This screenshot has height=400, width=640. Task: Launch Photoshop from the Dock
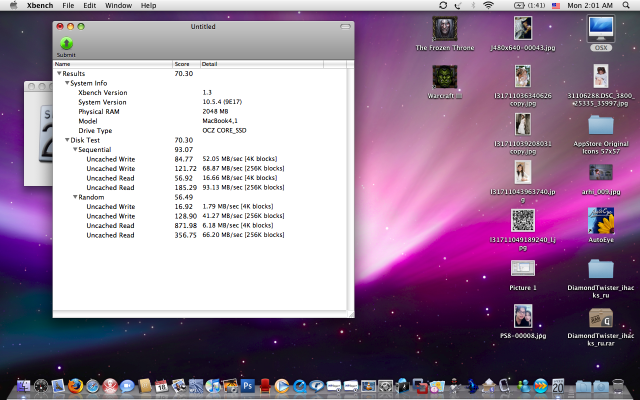click(248, 386)
